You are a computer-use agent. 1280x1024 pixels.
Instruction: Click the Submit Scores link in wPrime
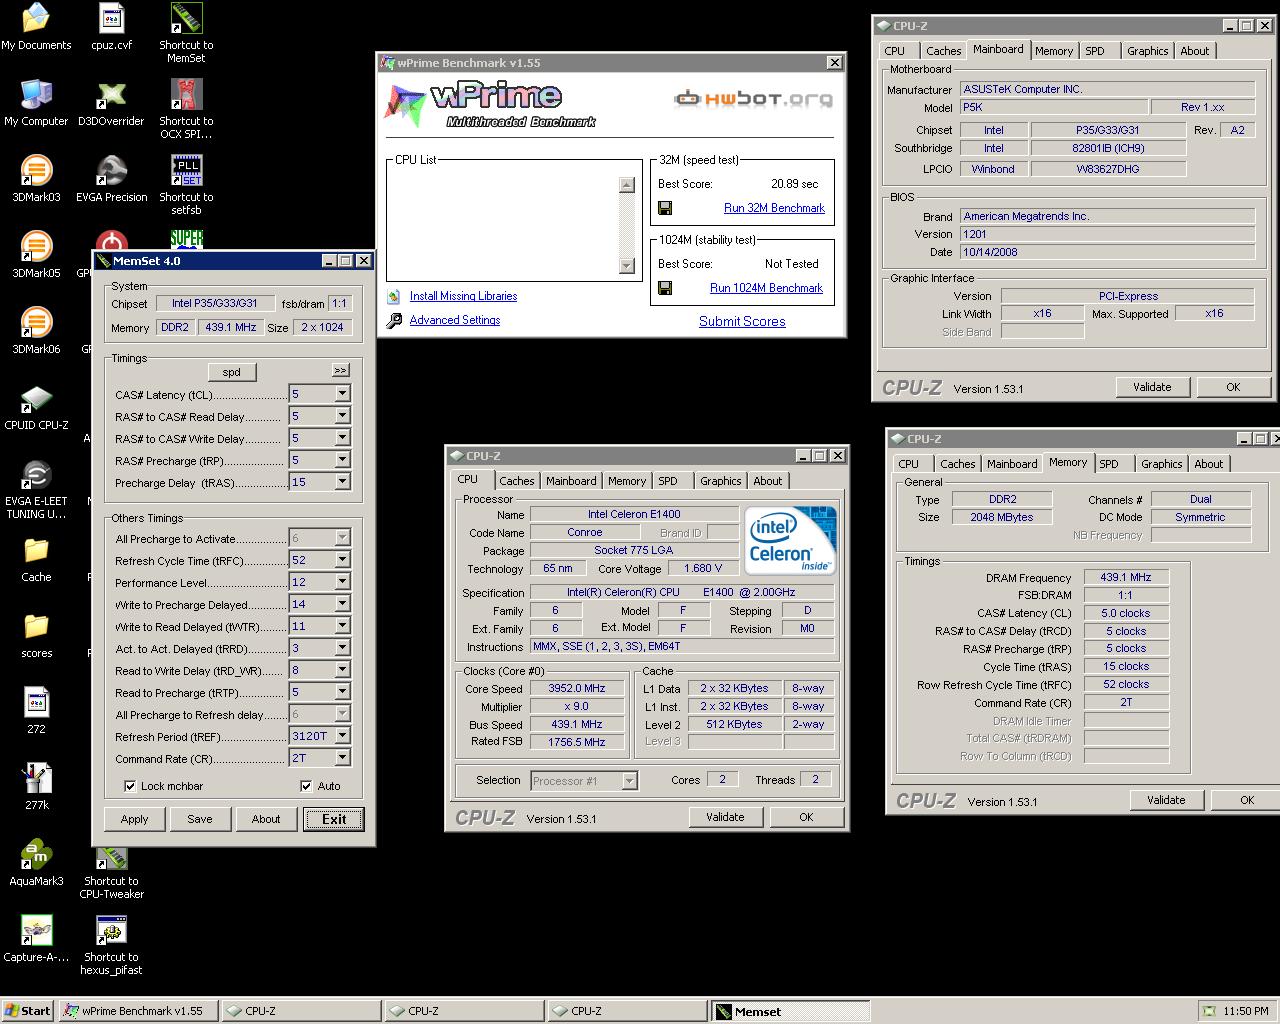coord(742,321)
